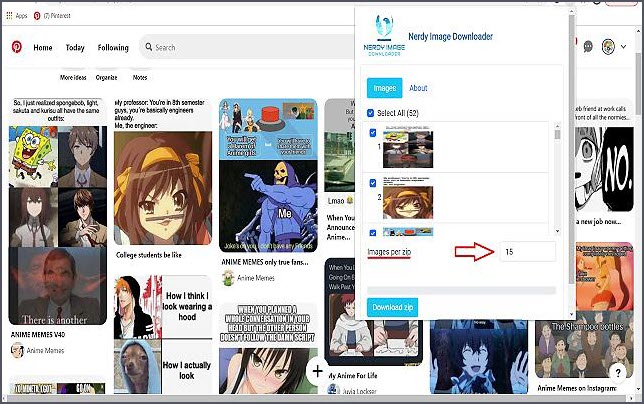Toggle the Select All (52) checkbox
The image size is (644, 404).
(x=370, y=113)
